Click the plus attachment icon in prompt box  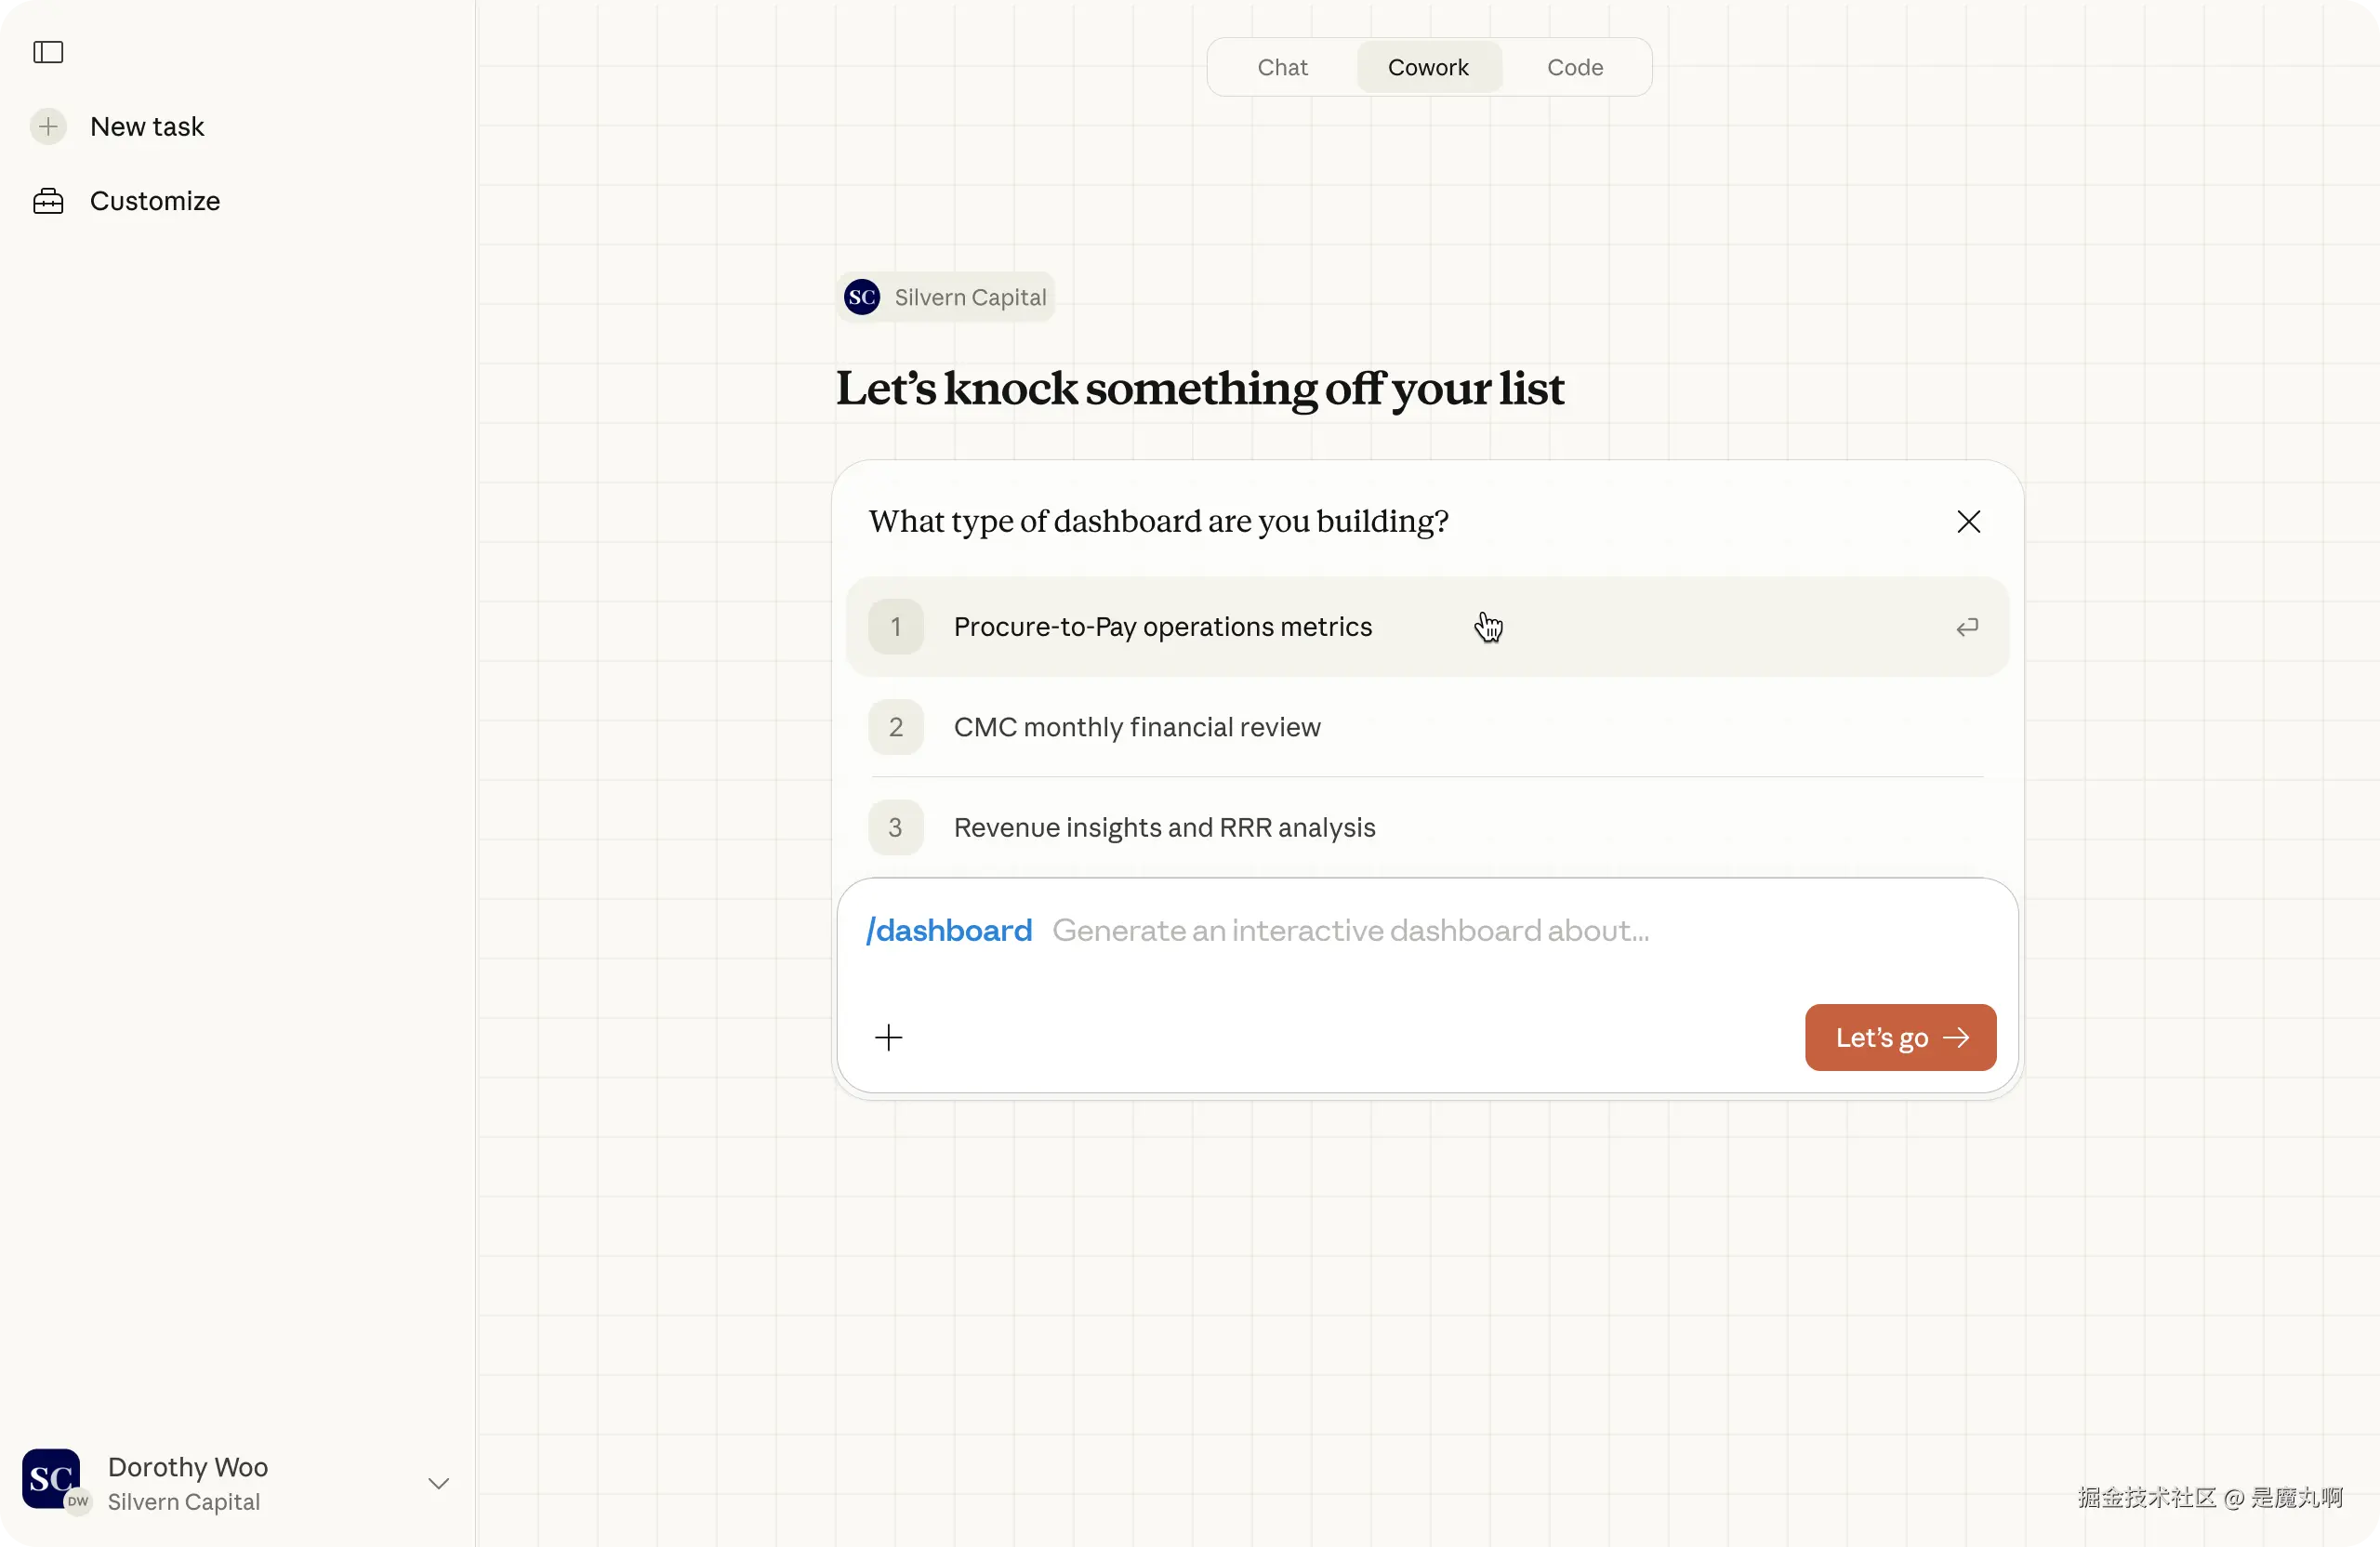point(888,1037)
